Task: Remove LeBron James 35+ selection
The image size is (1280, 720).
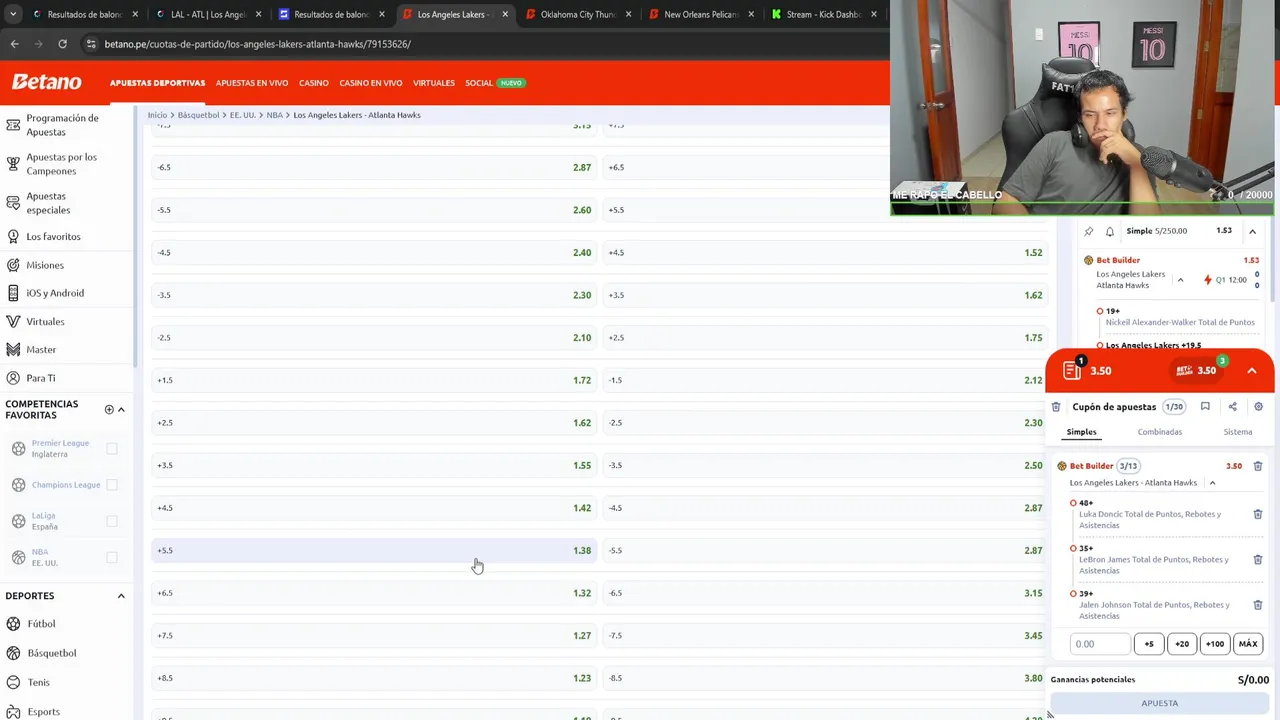Action: (1258, 559)
